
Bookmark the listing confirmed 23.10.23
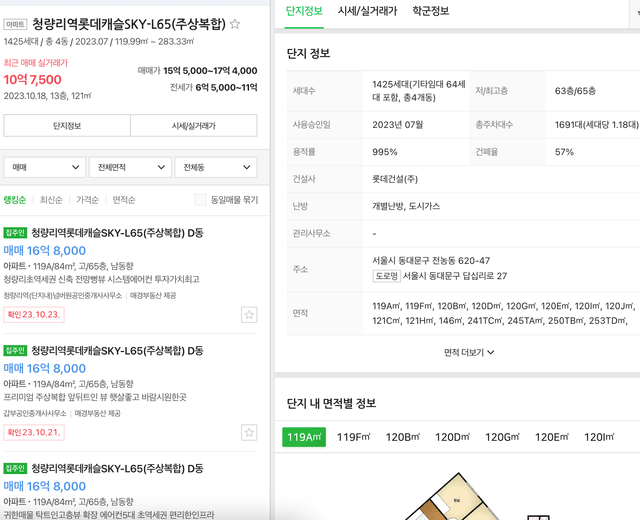pyautogui.click(x=249, y=315)
